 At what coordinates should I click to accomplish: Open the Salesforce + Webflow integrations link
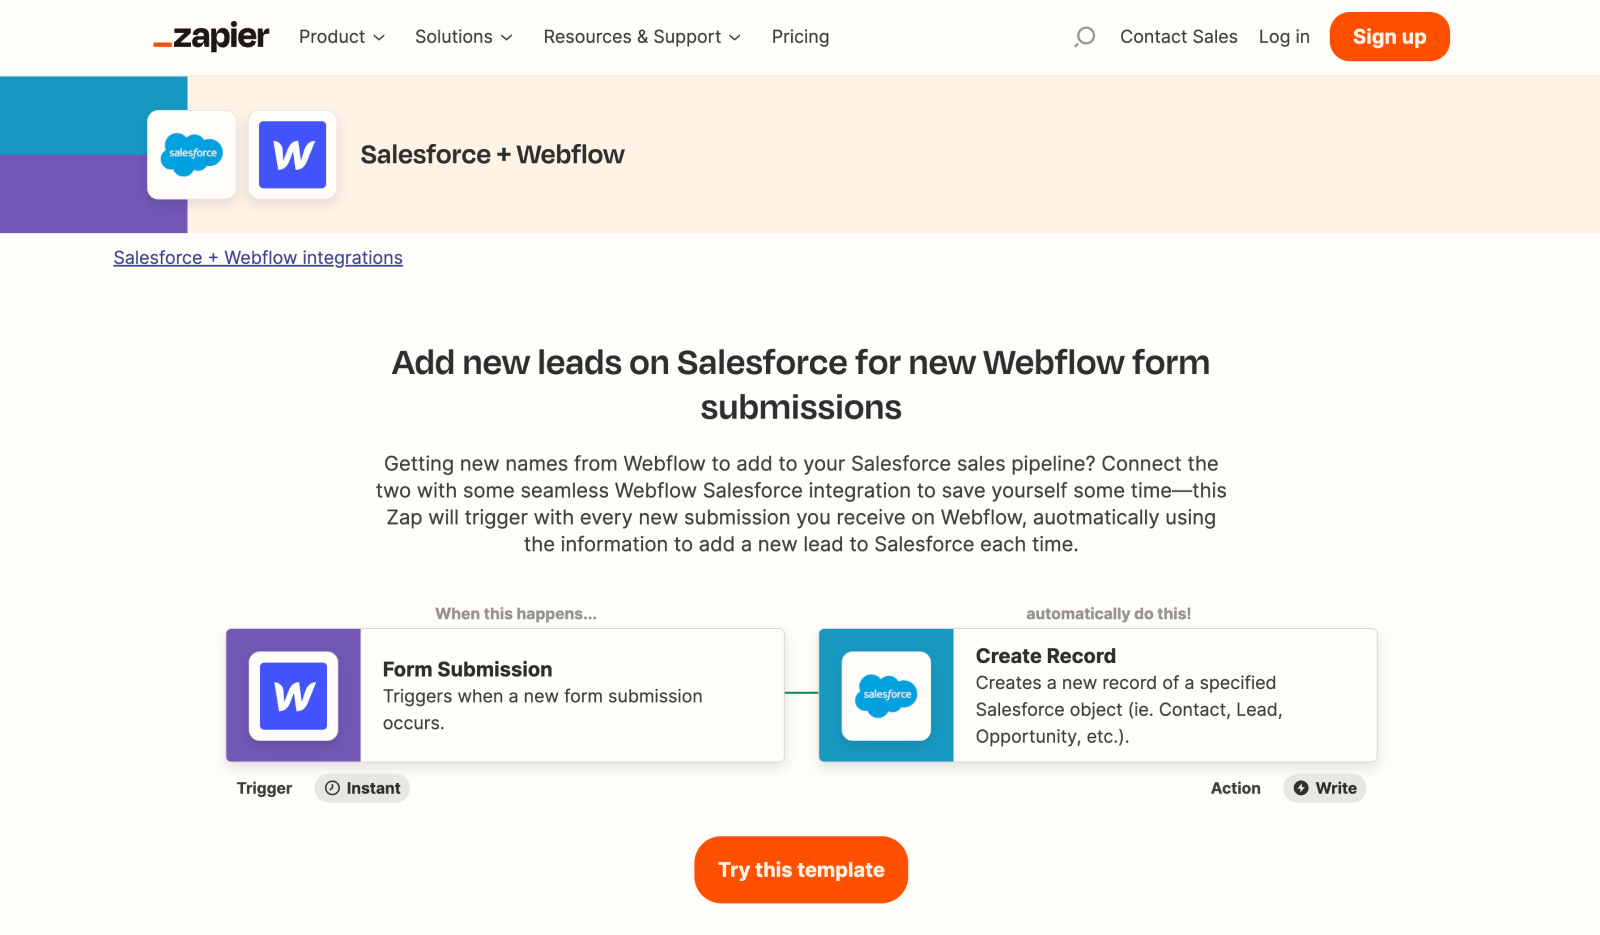click(257, 257)
